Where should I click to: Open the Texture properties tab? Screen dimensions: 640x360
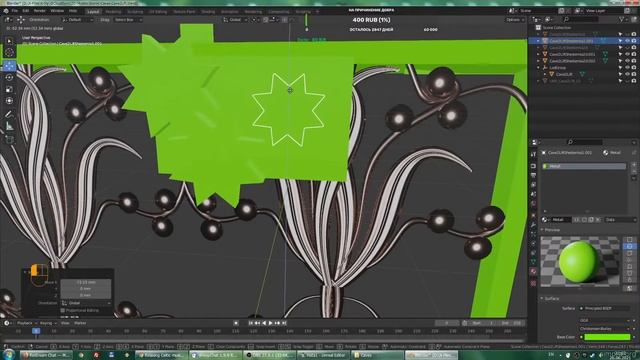pyautogui.click(x=533, y=282)
